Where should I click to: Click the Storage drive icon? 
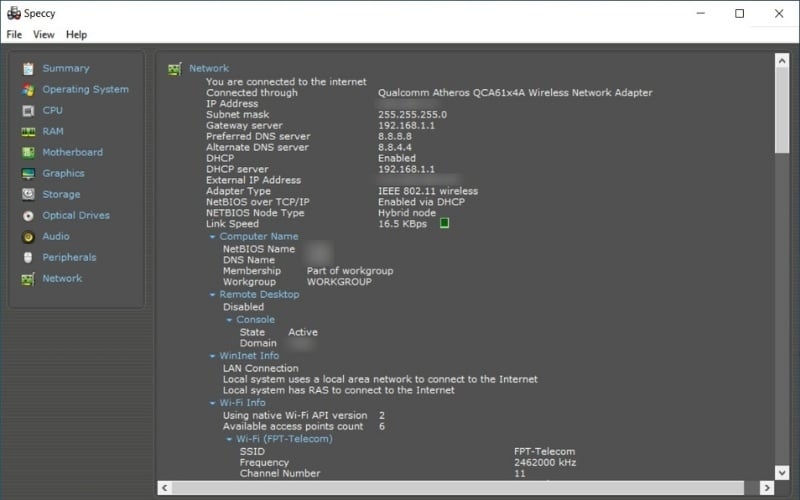click(x=26, y=194)
